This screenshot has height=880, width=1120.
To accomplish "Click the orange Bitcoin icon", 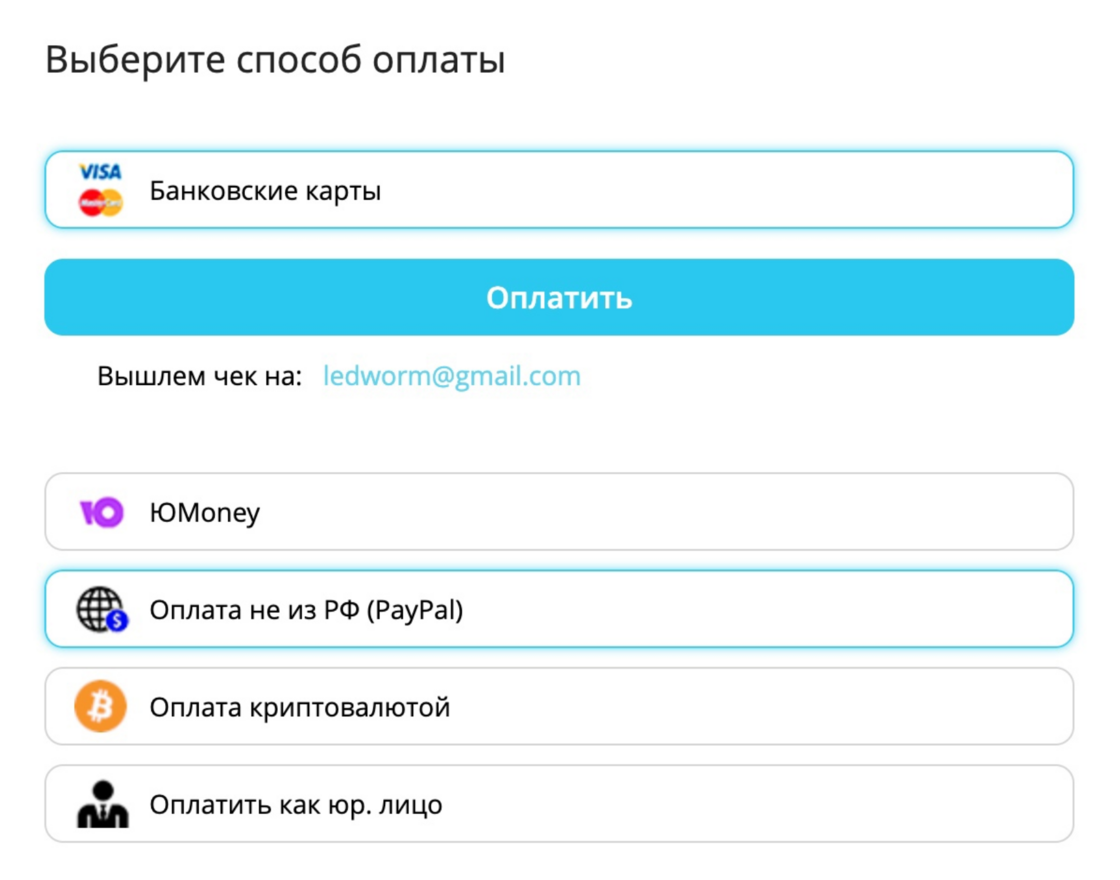I will coord(101,707).
